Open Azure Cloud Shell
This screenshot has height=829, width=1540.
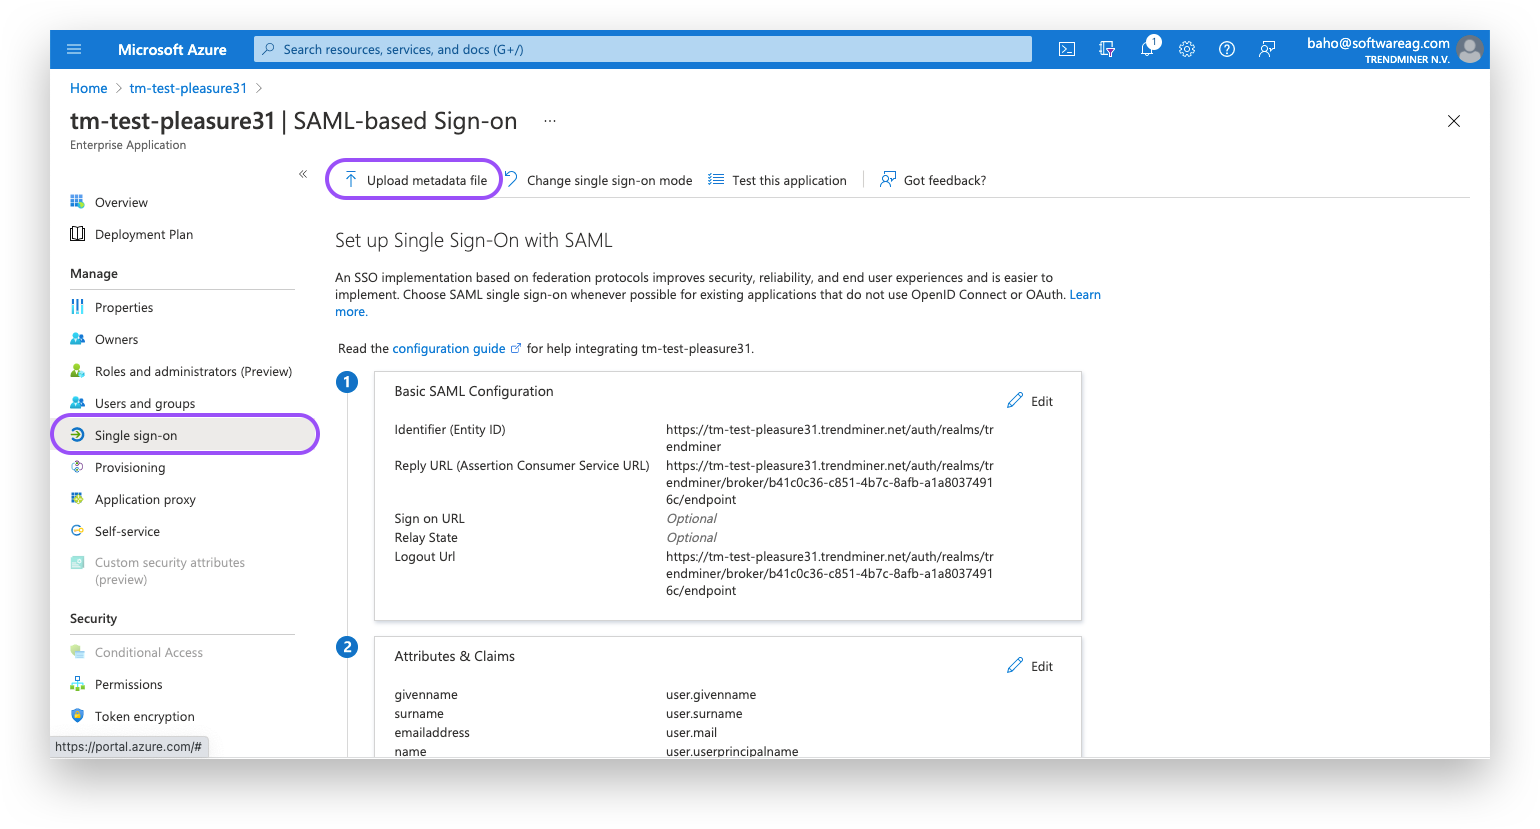pyautogui.click(x=1066, y=49)
